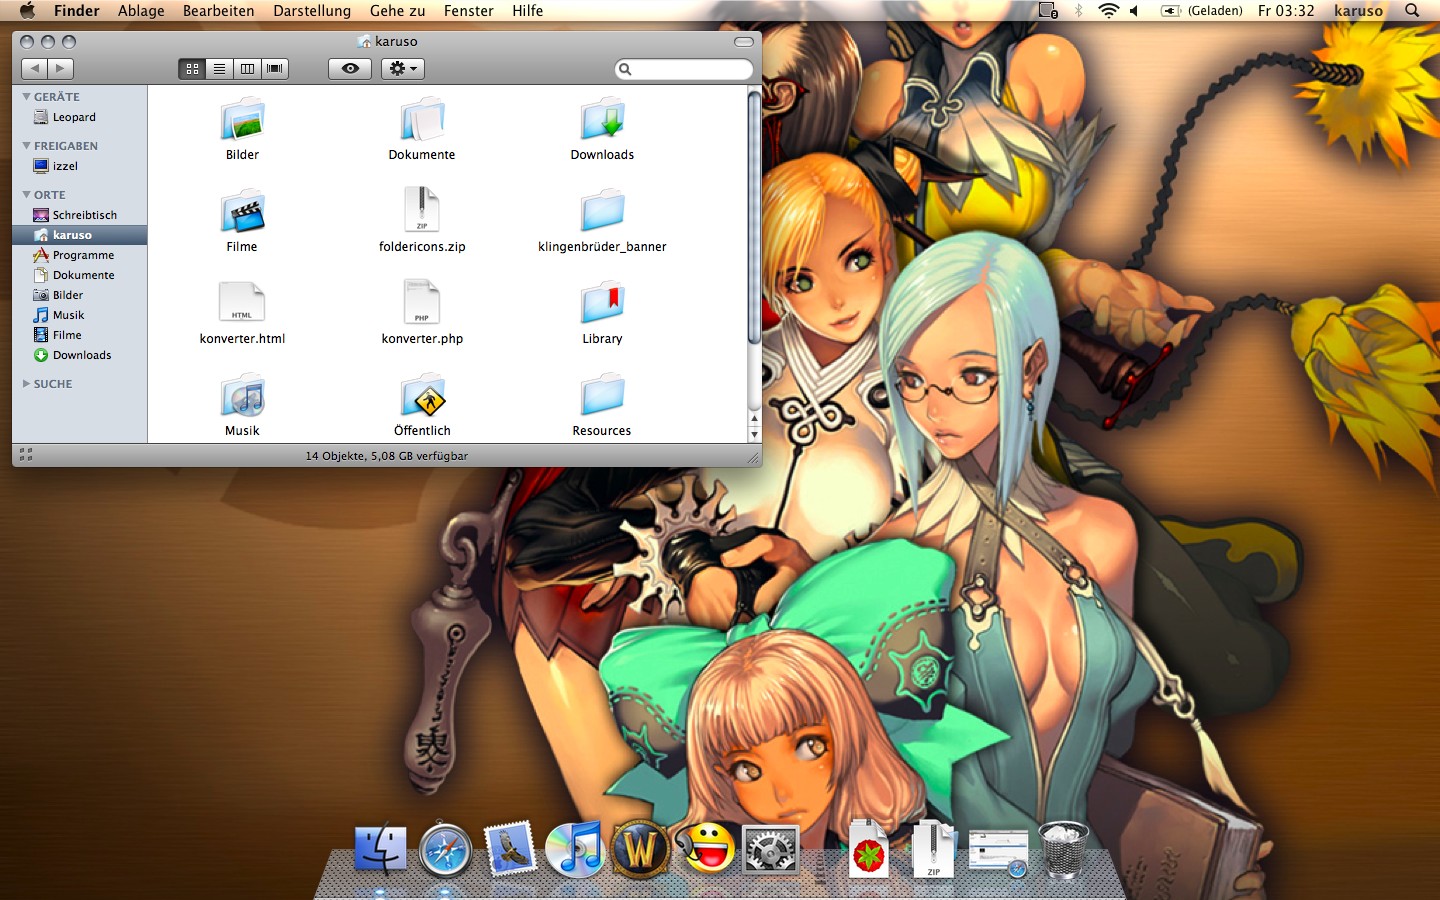
Task: Click the Wi-Fi status icon
Action: pyautogui.click(x=1108, y=11)
